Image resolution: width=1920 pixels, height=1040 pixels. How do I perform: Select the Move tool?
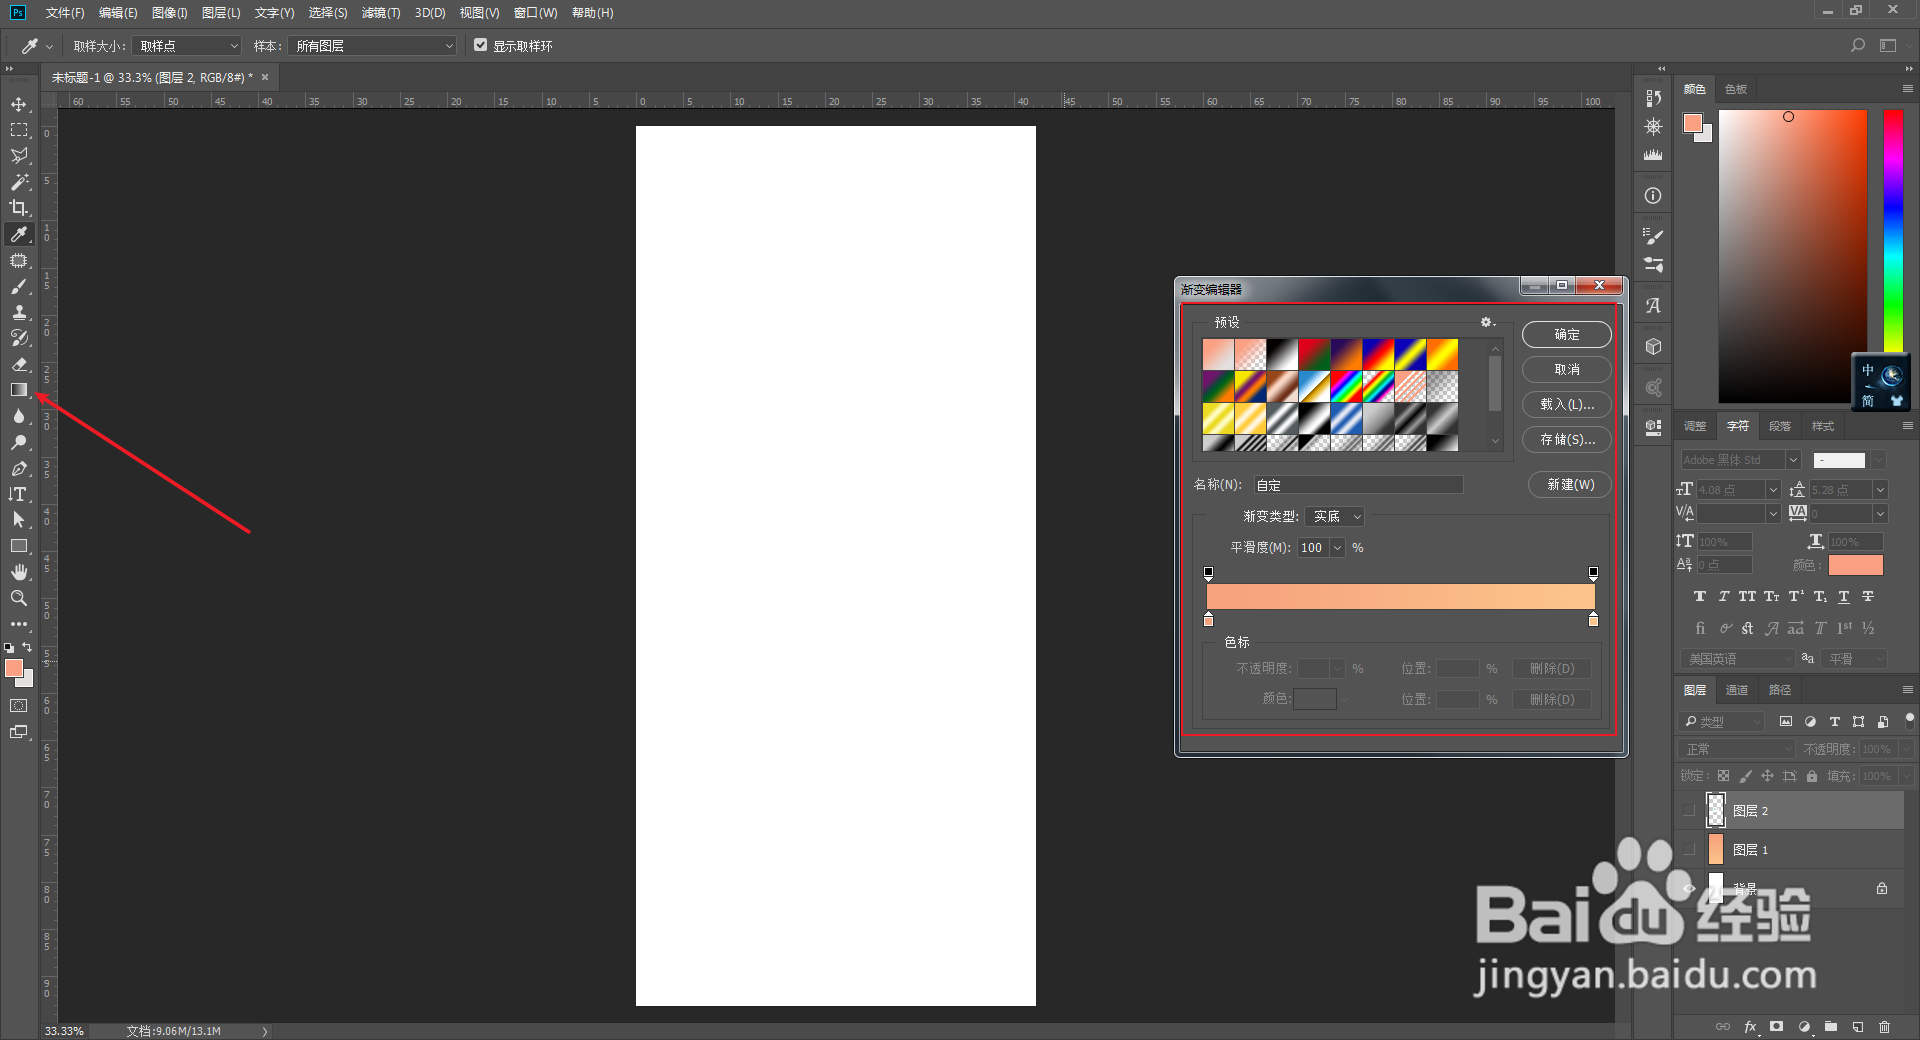tap(19, 104)
